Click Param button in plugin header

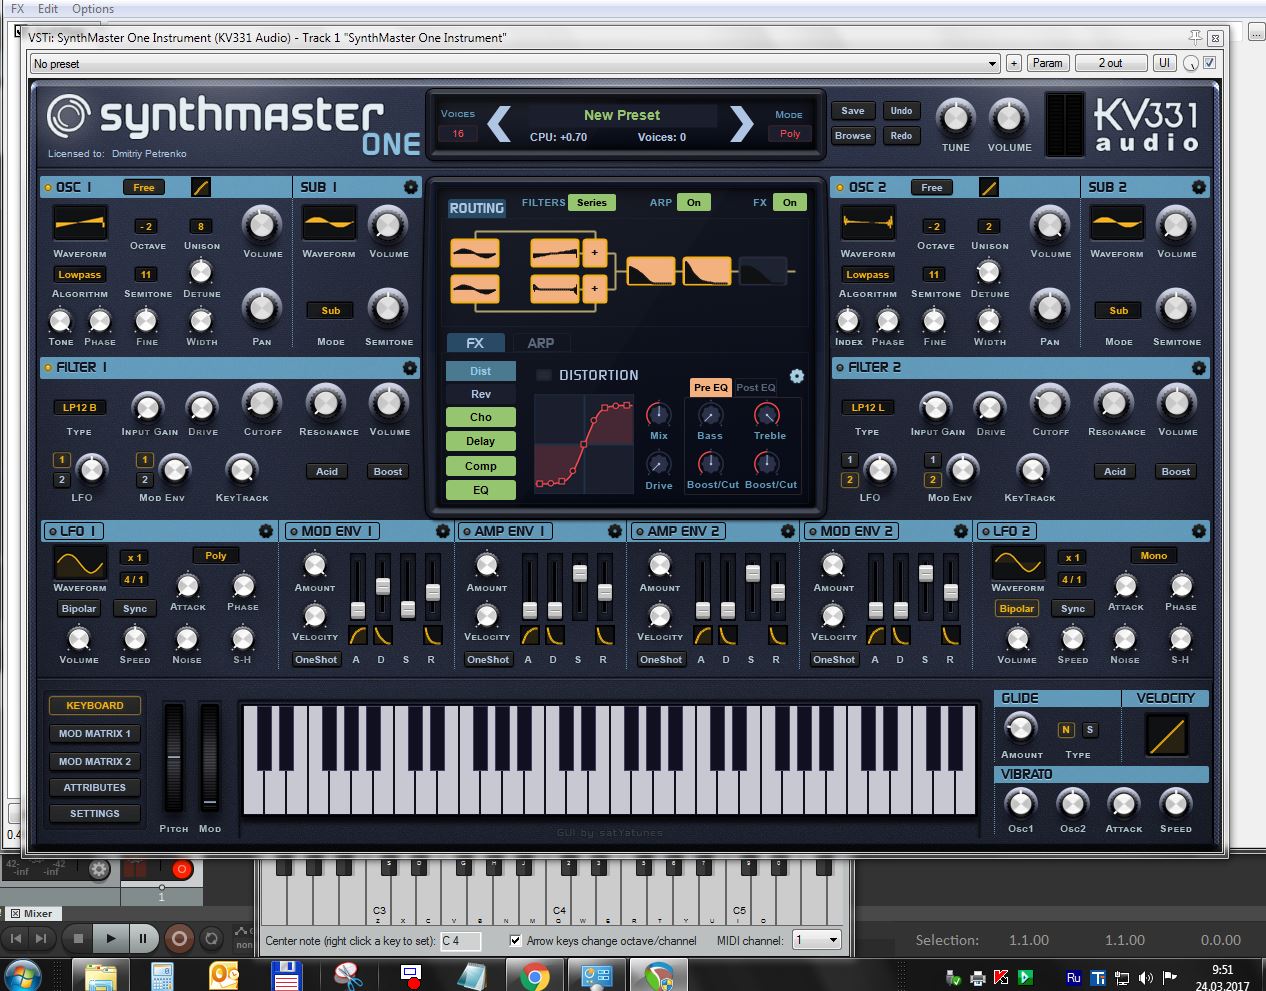click(1047, 63)
